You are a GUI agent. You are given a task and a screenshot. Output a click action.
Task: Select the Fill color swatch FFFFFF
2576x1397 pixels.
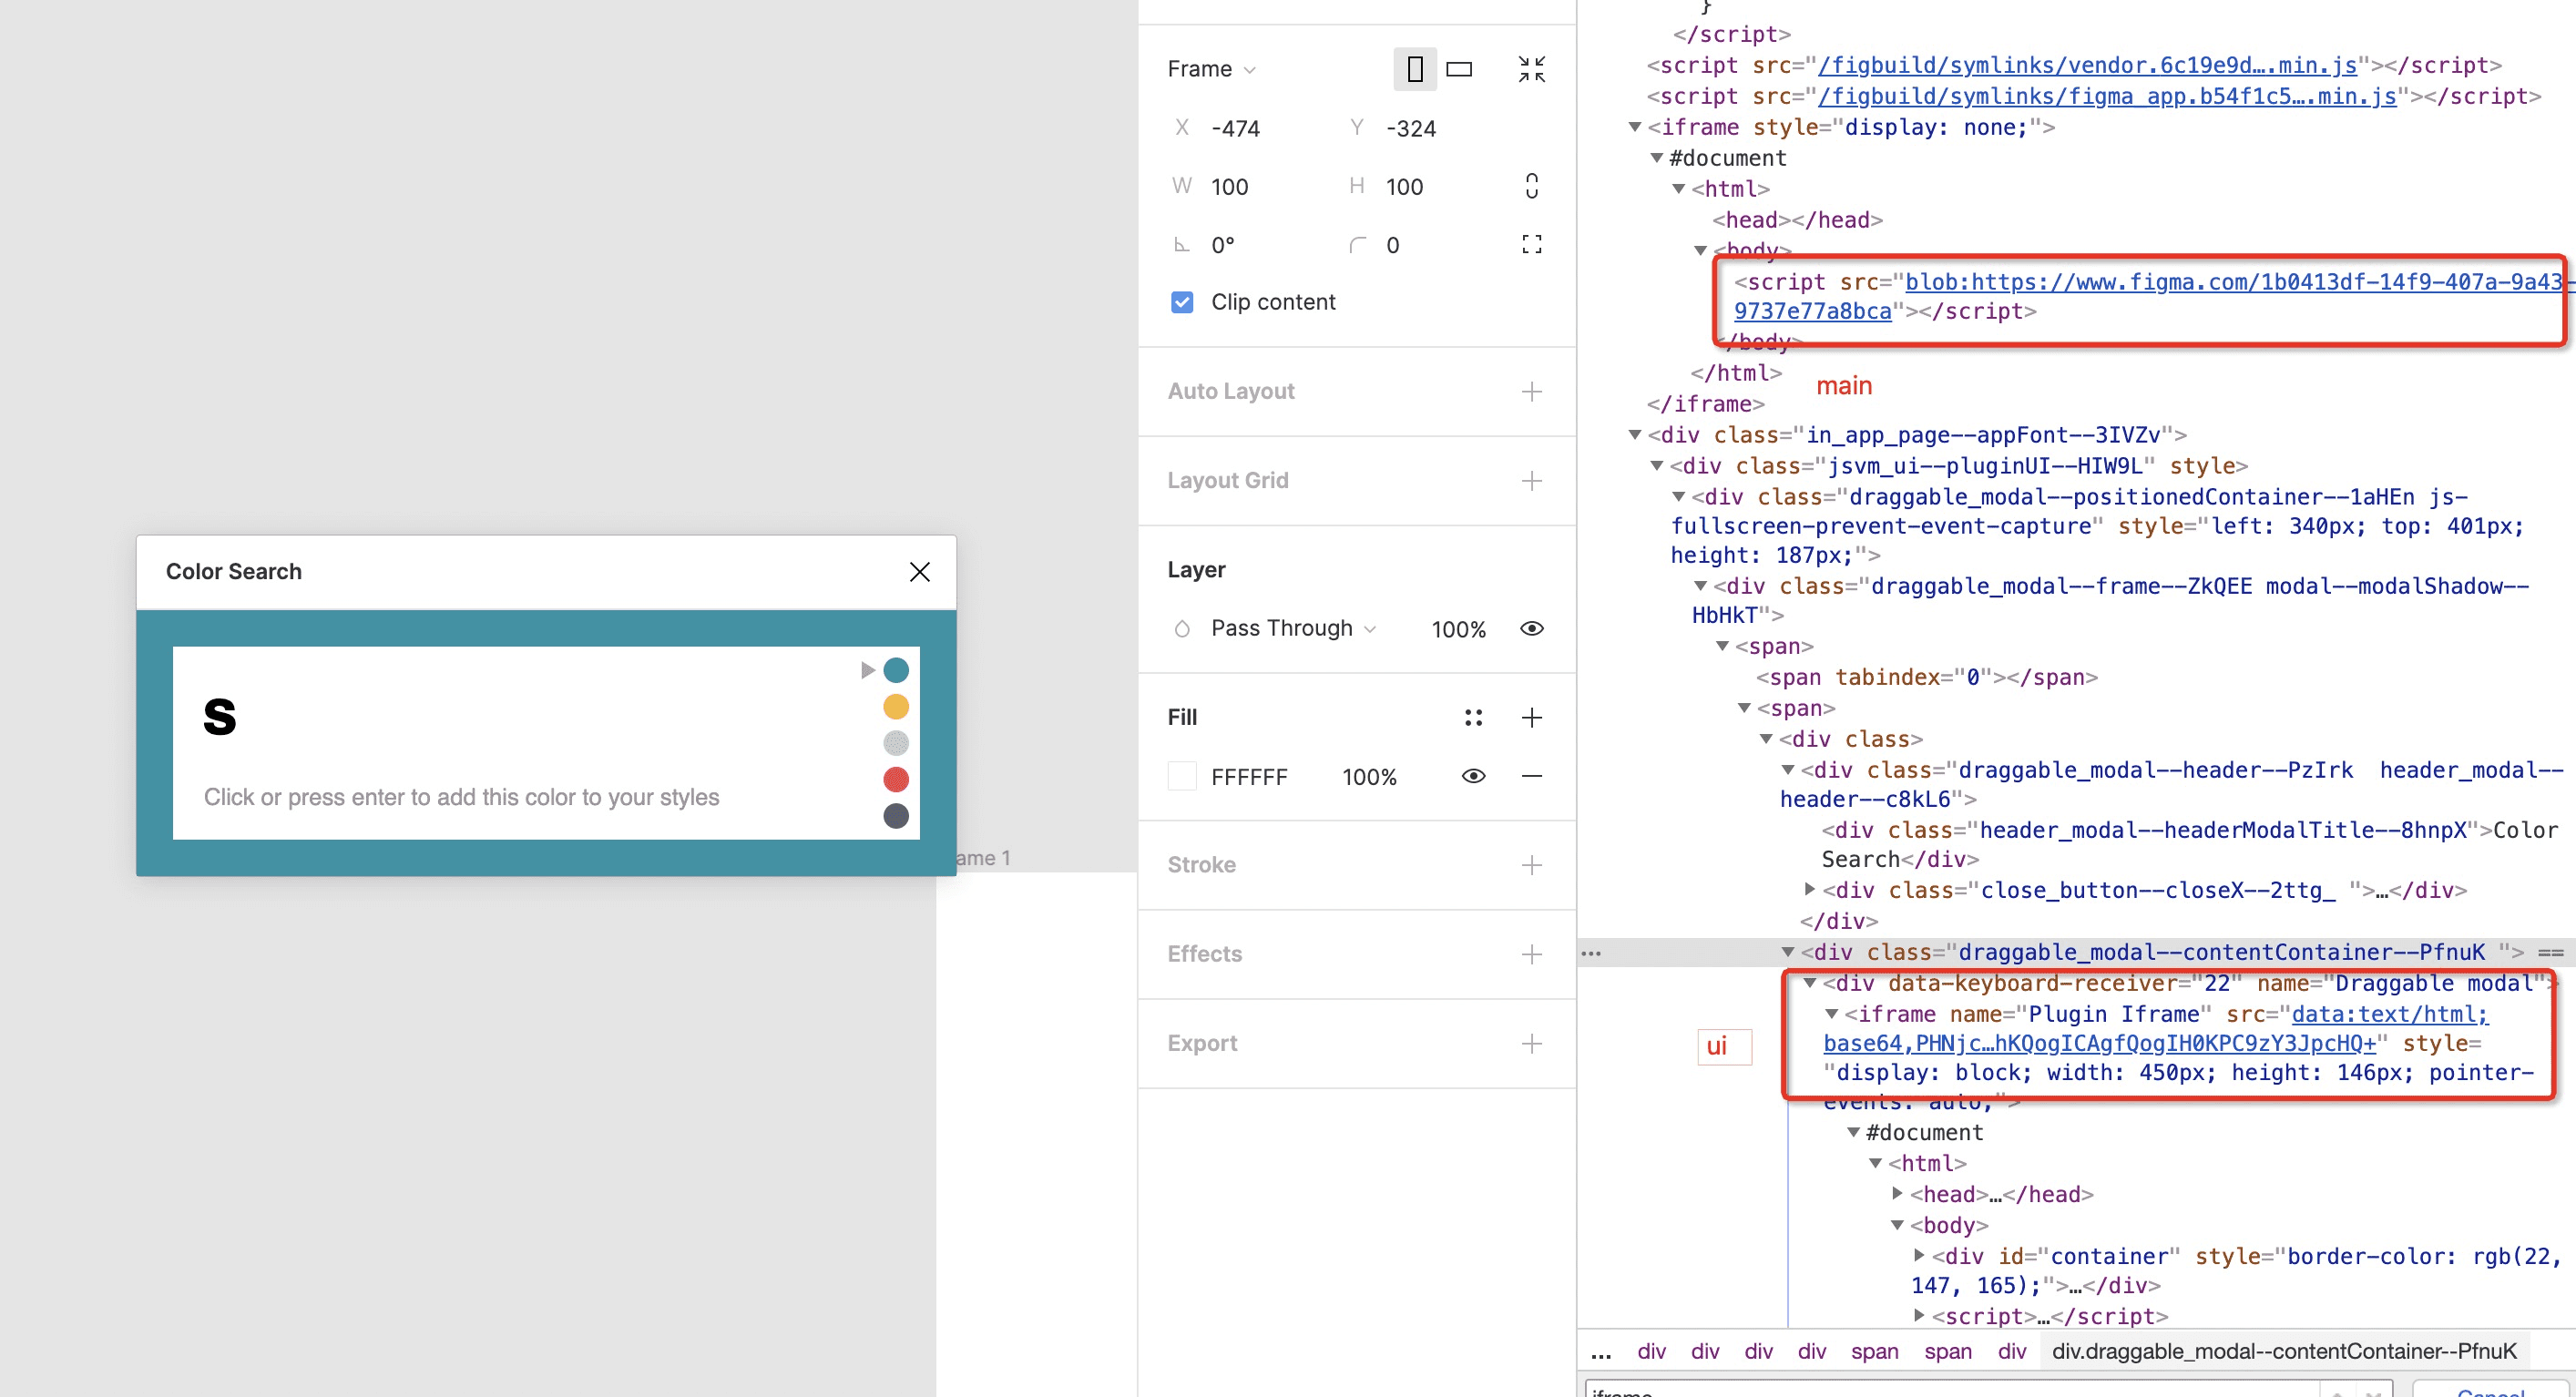[x=1181, y=776]
